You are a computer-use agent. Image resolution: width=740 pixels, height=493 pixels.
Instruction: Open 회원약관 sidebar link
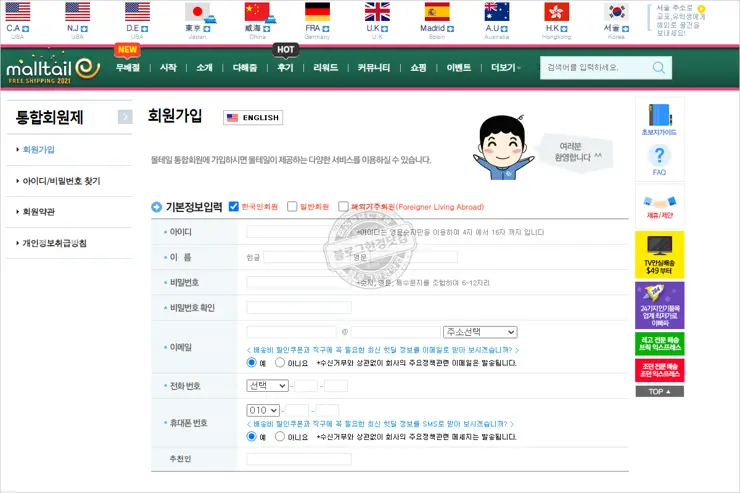point(38,212)
